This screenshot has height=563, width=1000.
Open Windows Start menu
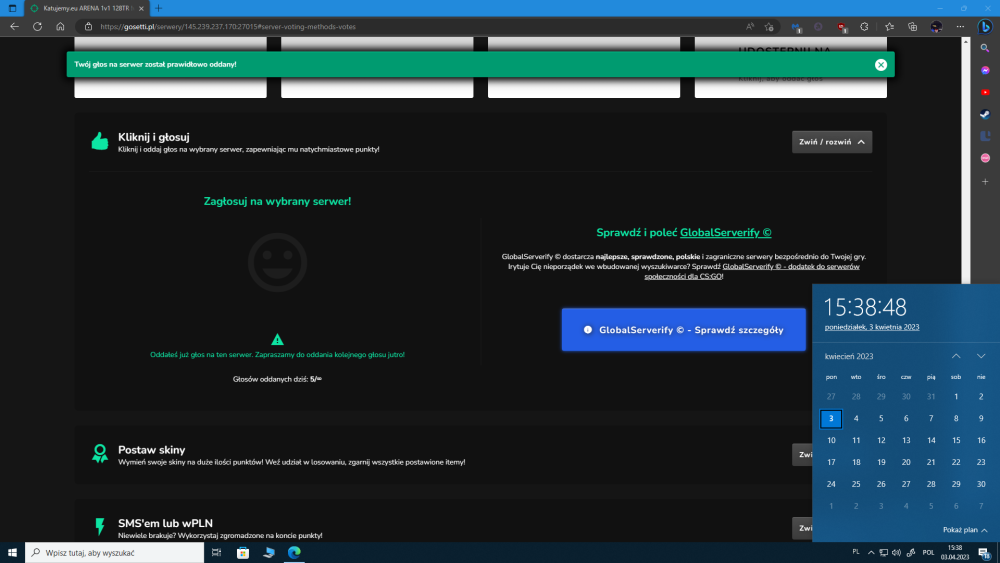[x=12, y=553]
